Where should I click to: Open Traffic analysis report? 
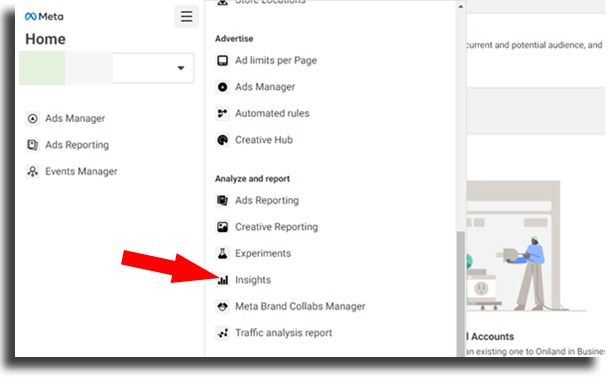pyautogui.click(x=284, y=333)
